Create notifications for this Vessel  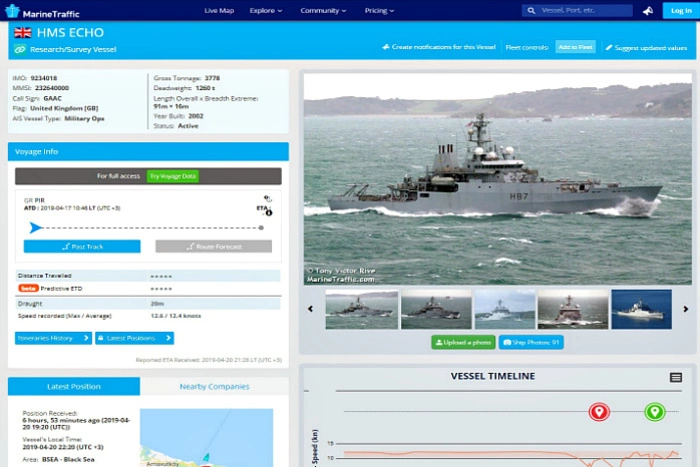tap(439, 47)
